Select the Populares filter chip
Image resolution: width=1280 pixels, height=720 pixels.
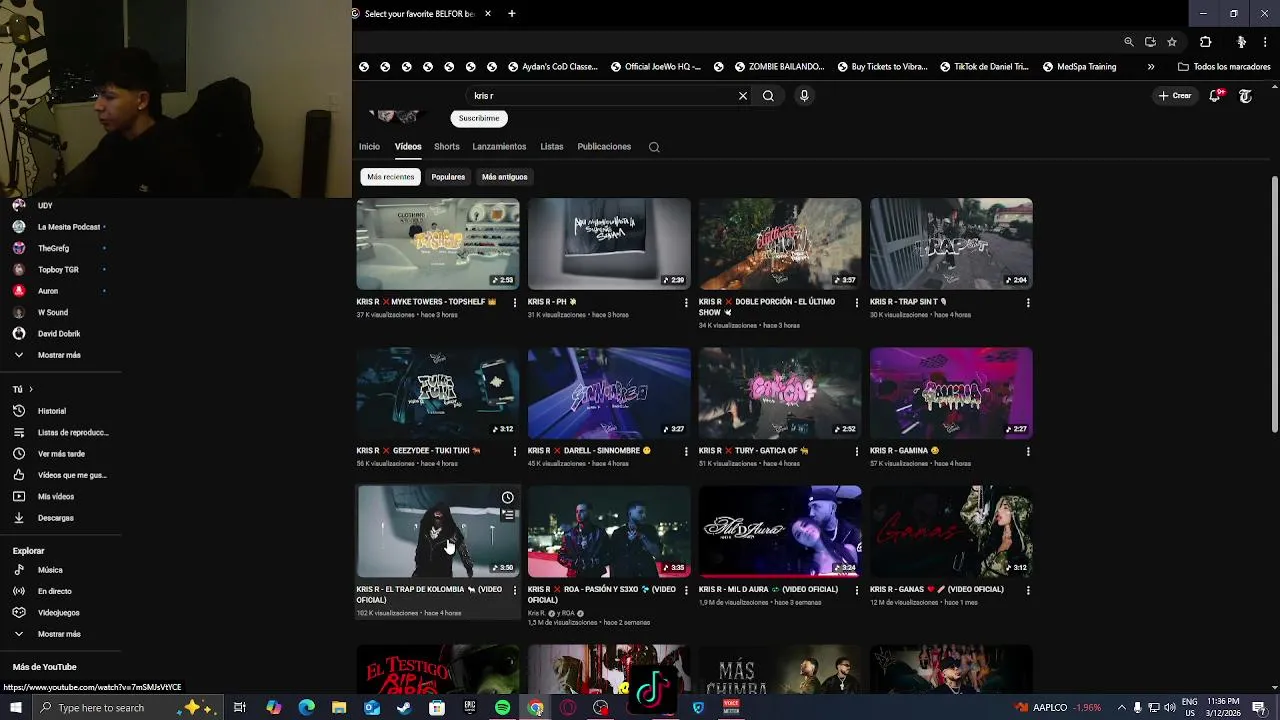coord(448,177)
